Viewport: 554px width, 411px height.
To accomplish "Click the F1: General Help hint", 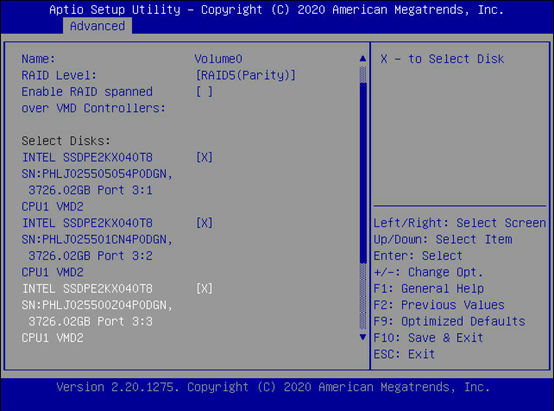I will click(x=429, y=289).
